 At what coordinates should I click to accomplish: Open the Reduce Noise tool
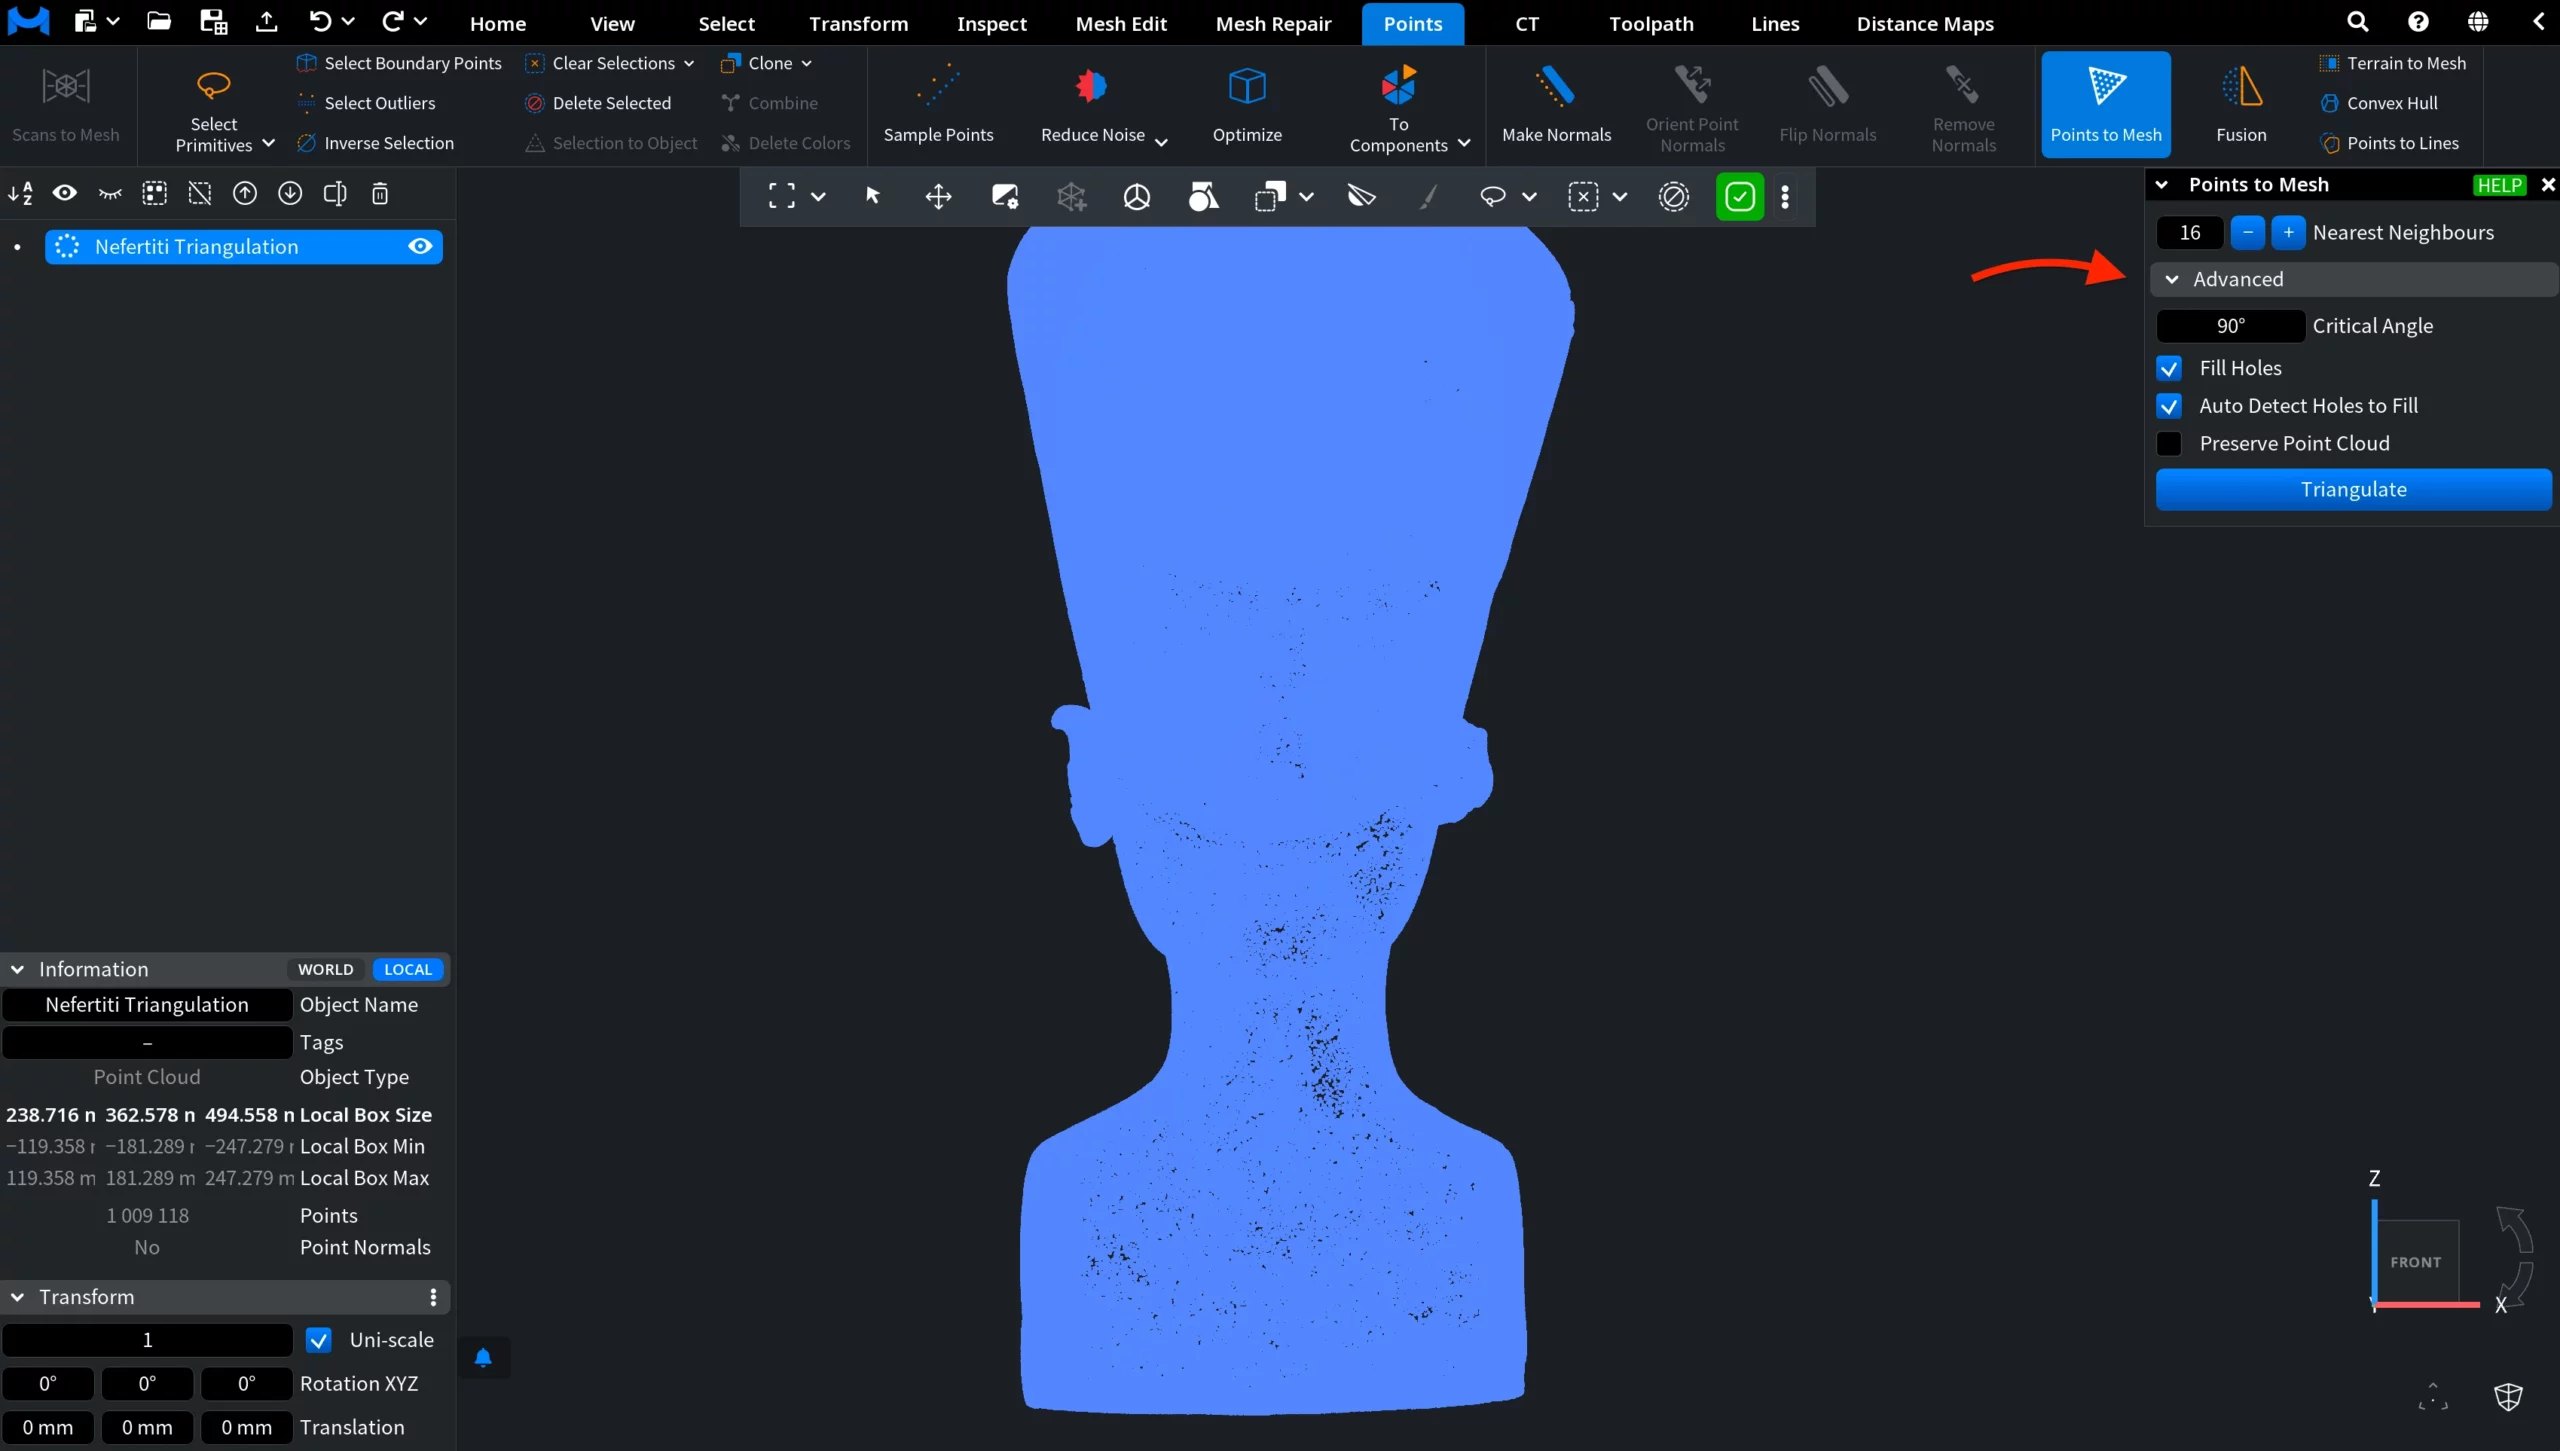(1104, 104)
